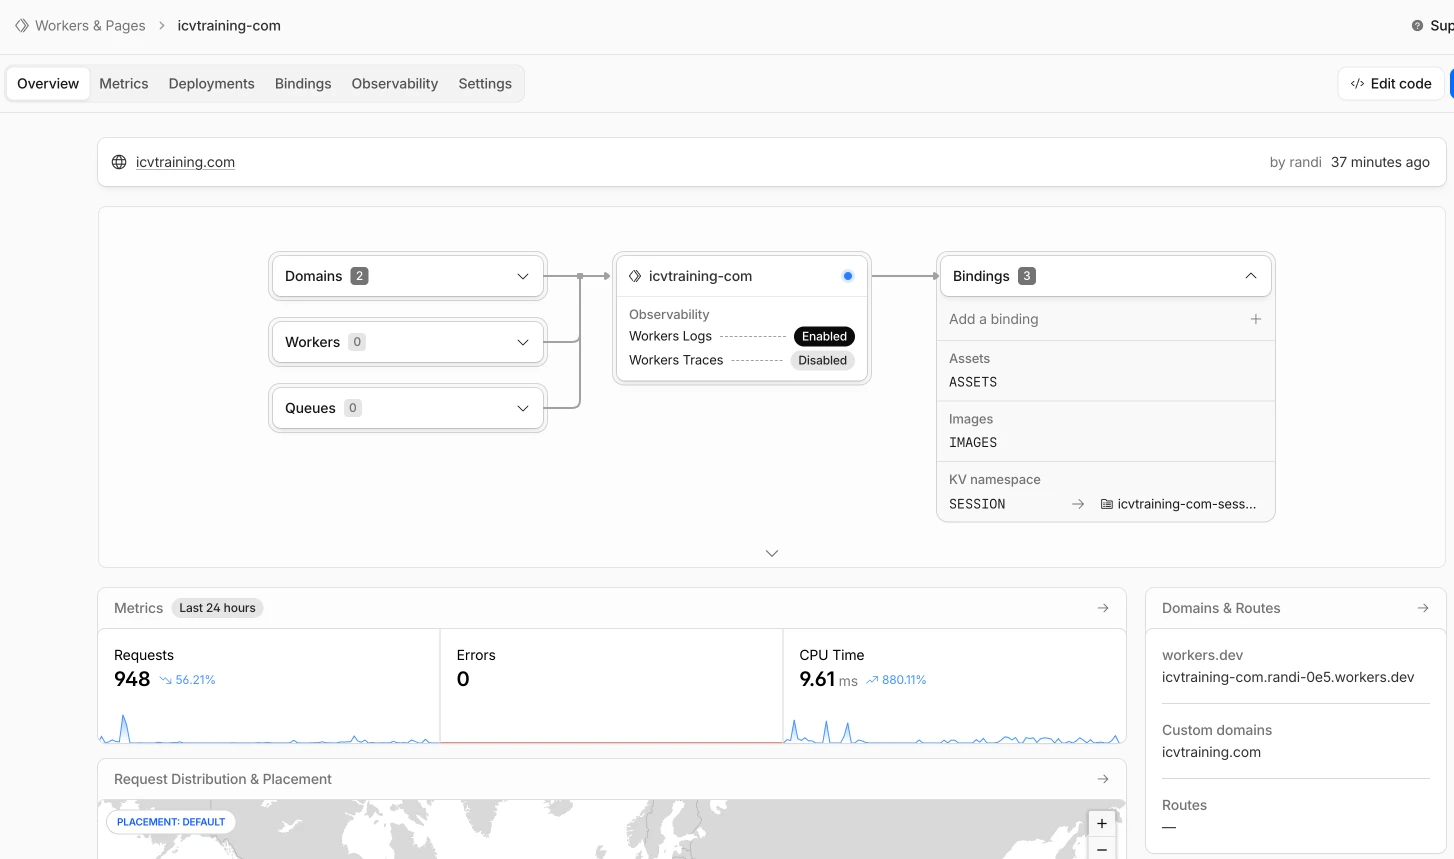Follow the SESSION KV namespace arrow
The image size is (1454, 859).
pos(1077,504)
